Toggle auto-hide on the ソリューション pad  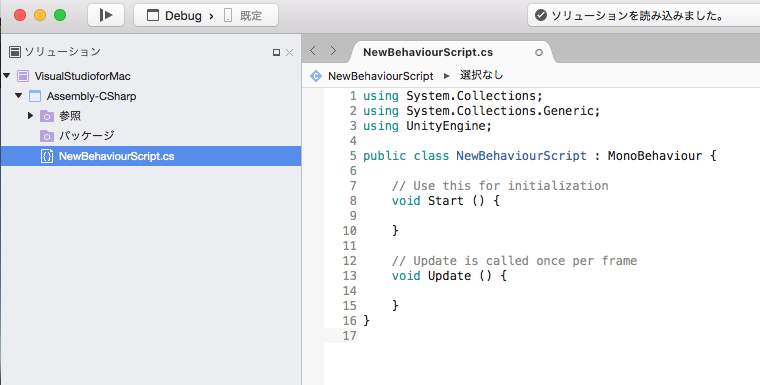(x=276, y=52)
